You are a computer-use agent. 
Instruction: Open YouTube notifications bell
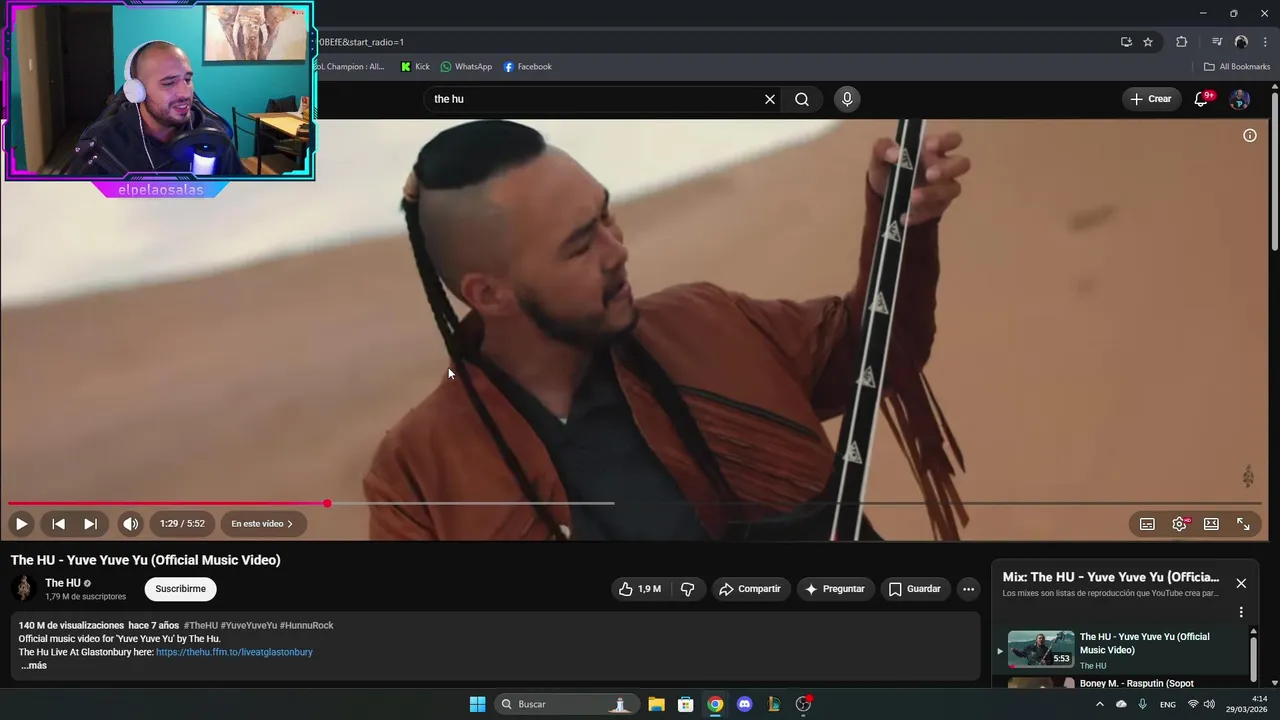[x=1202, y=99]
